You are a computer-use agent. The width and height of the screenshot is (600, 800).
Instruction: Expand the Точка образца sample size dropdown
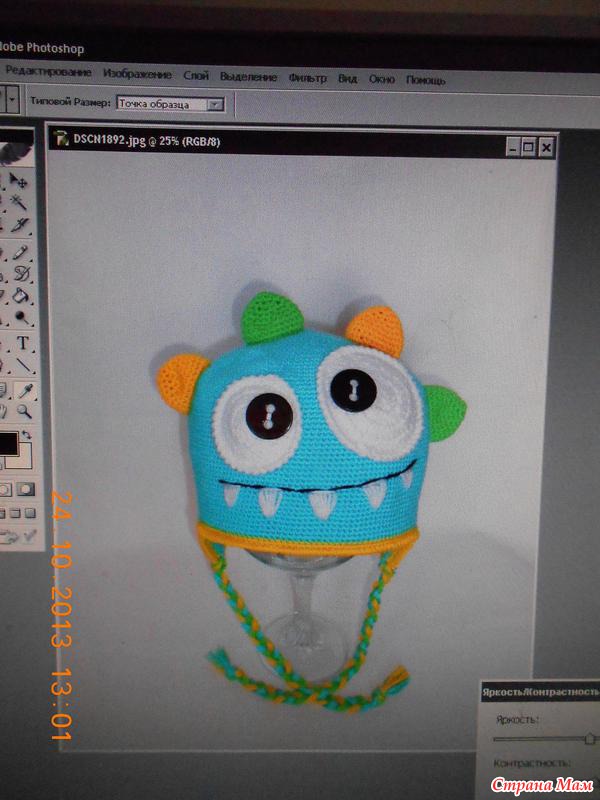(x=215, y=105)
